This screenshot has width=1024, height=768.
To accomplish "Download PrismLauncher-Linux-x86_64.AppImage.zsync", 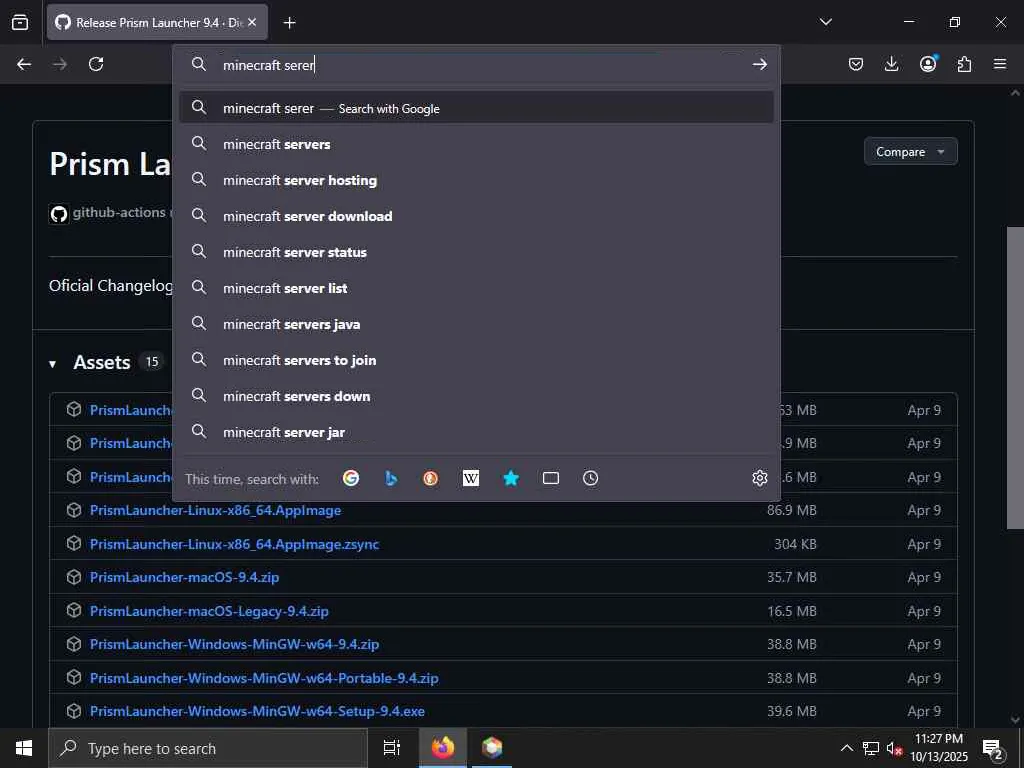I will coord(234,544).
